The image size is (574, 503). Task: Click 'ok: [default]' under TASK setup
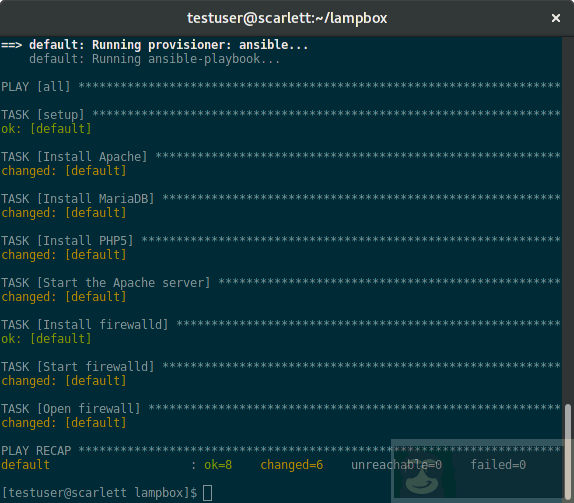click(46, 129)
